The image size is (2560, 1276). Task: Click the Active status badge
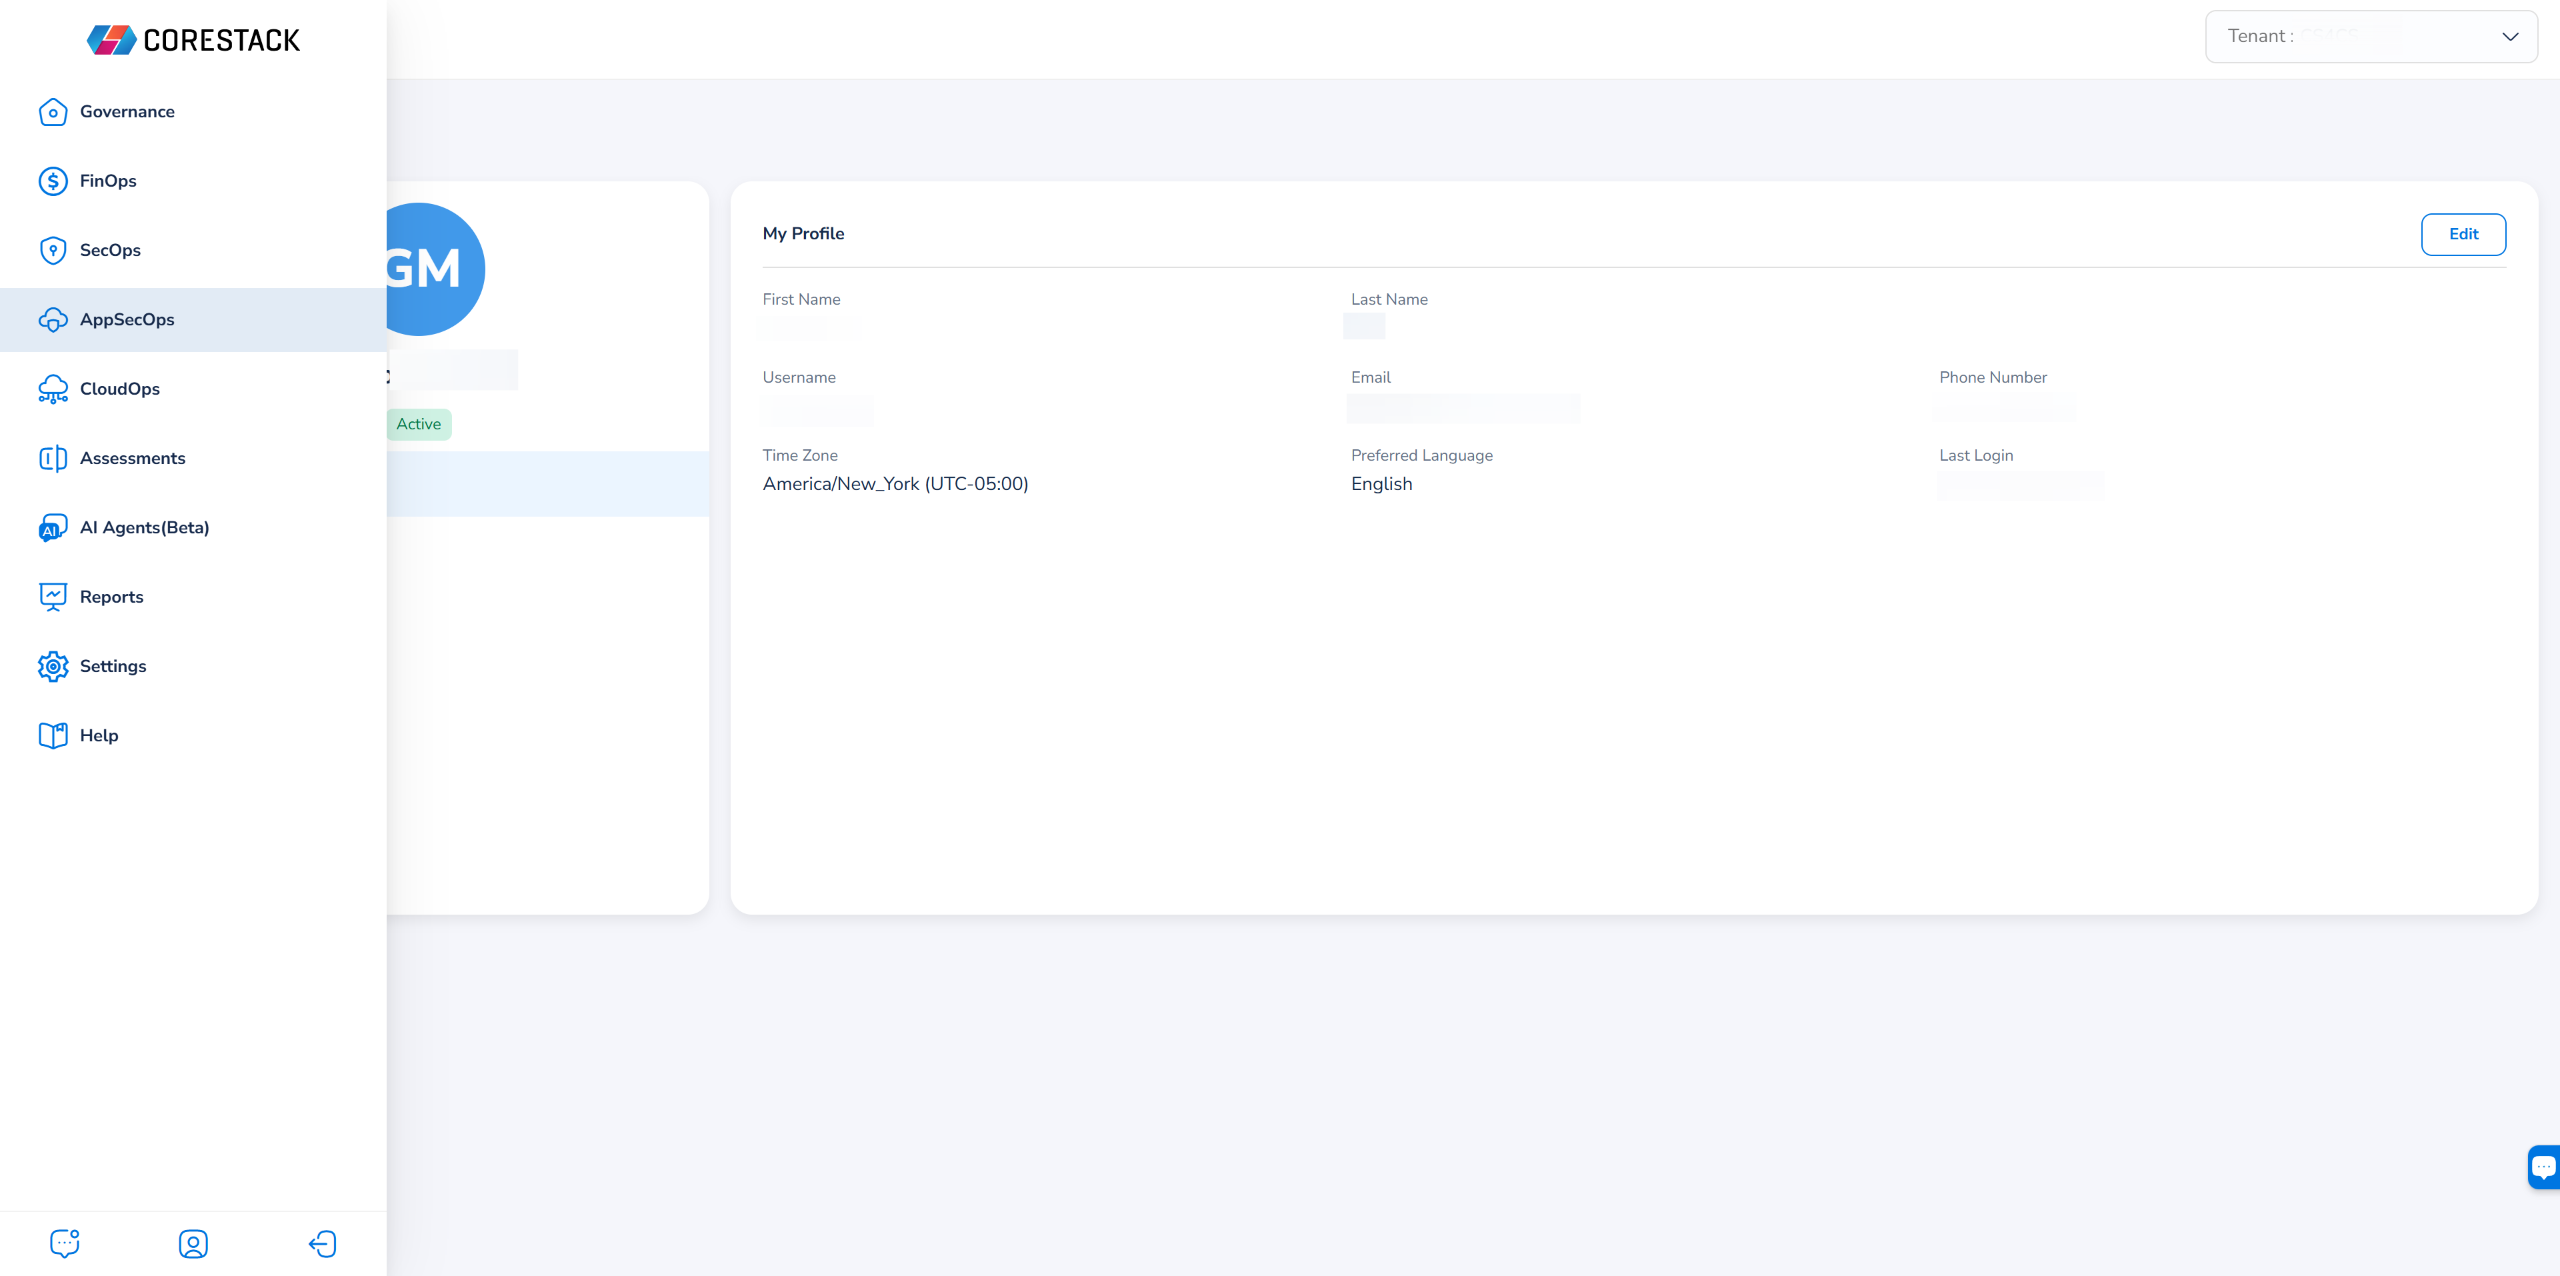click(419, 424)
